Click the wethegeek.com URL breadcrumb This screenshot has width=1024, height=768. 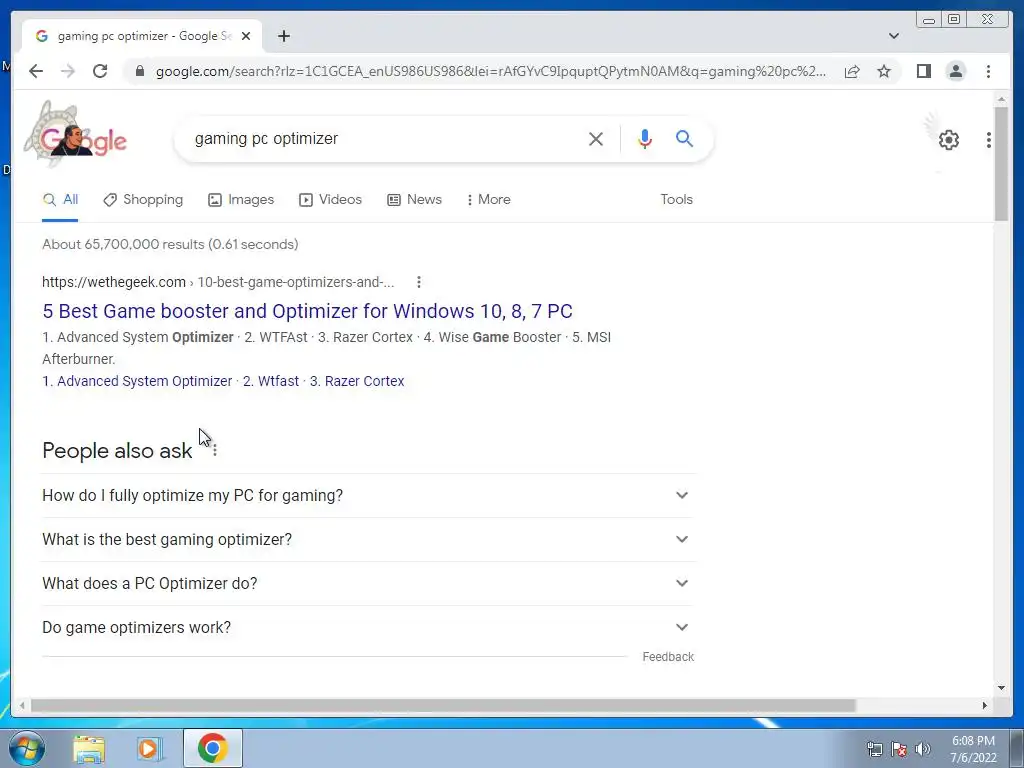click(x=218, y=282)
